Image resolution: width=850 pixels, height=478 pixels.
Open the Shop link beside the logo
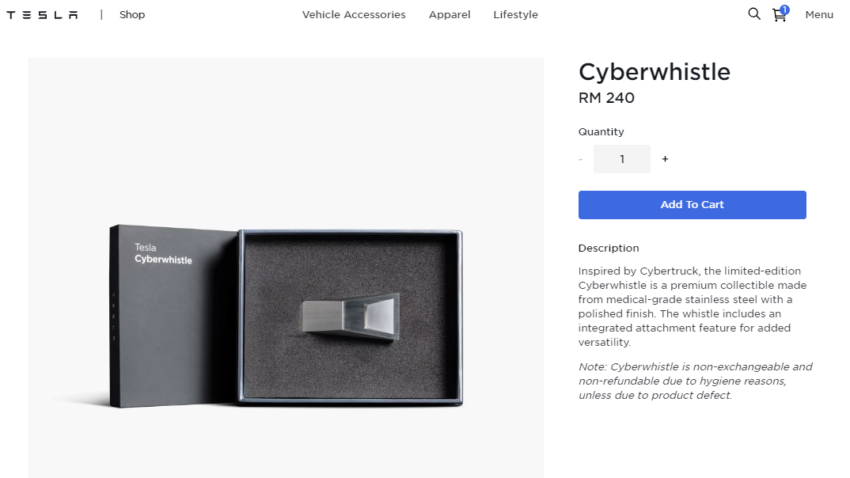tap(132, 15)
